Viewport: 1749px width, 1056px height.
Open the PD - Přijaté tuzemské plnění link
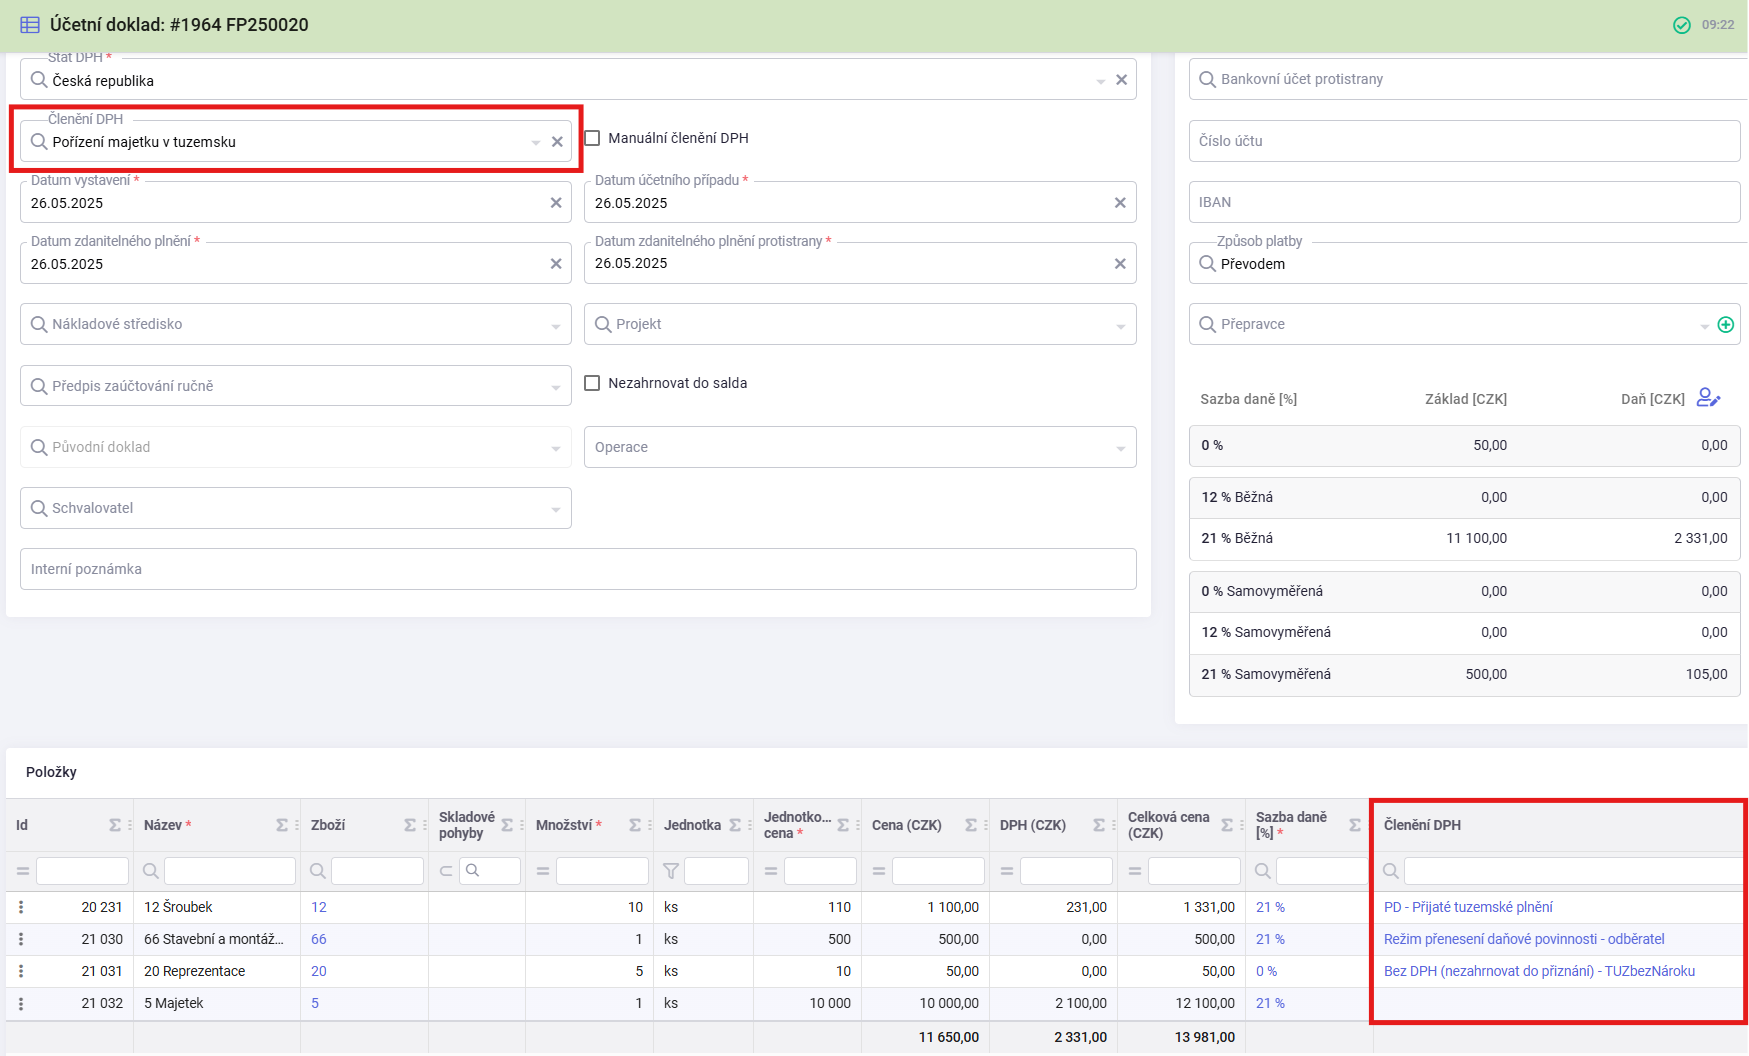[1468, 907]
